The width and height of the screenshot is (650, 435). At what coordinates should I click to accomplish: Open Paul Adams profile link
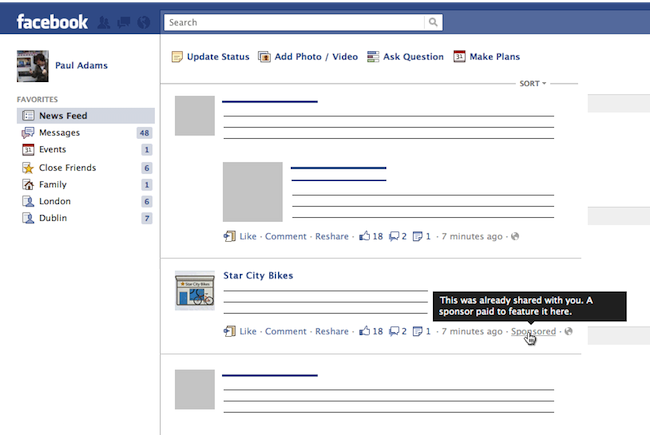81,66
